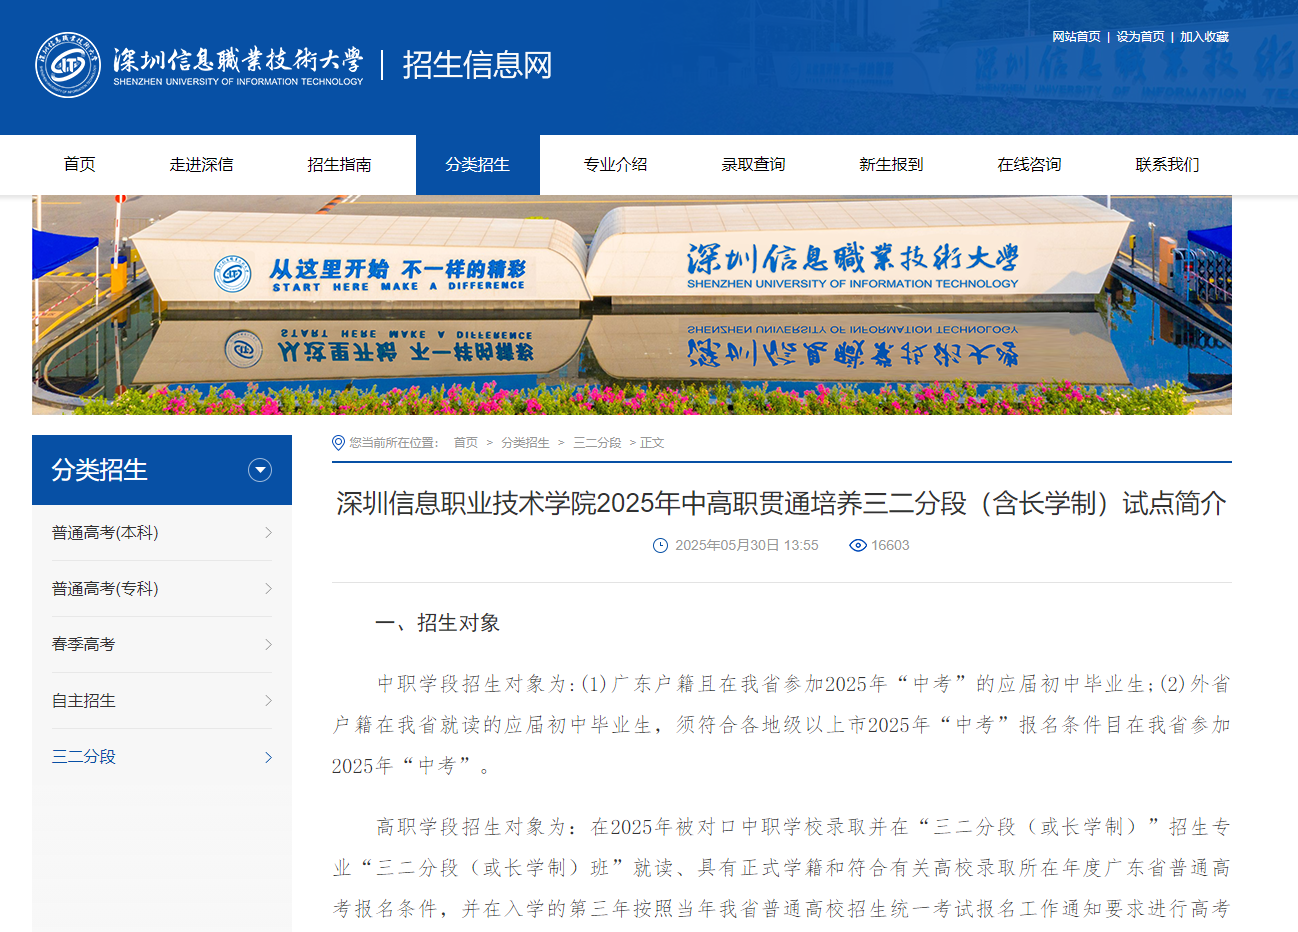Viewport: 1298px width, 932px height.
Task: Open the 专业介绍 navigation menu
Action: pyautogui.click(x=617, y=164)
